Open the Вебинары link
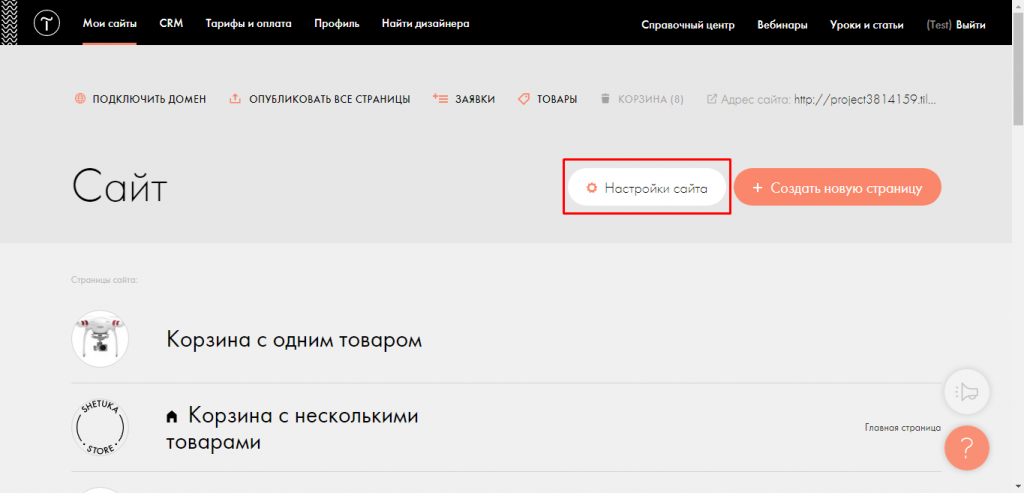 (782, 25)
